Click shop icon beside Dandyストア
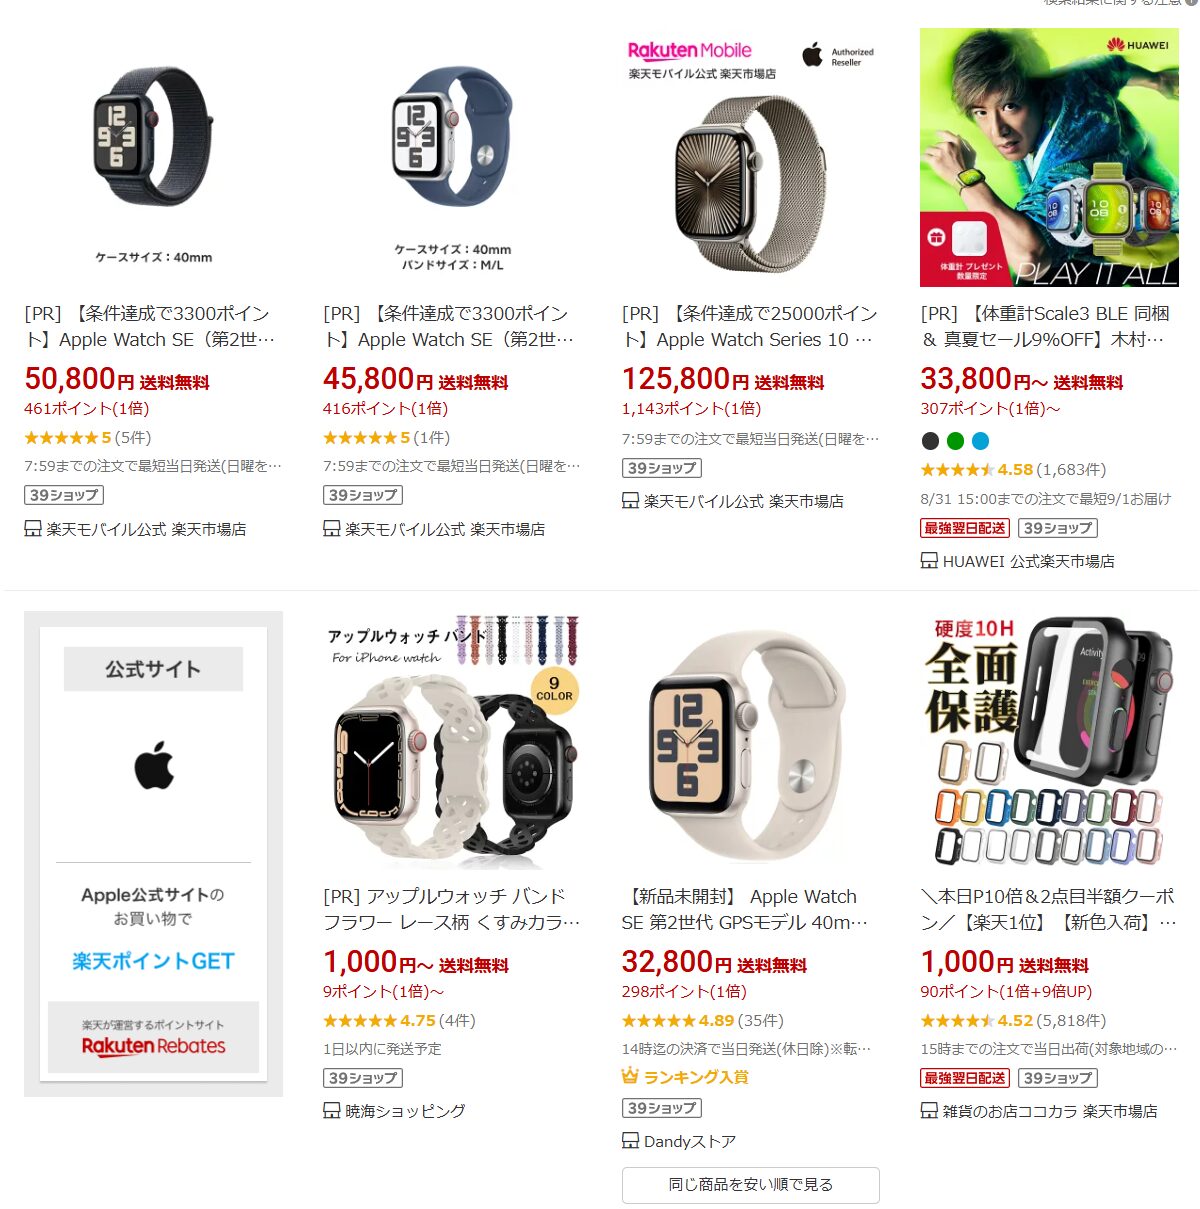 click(x=630, y=1141)
